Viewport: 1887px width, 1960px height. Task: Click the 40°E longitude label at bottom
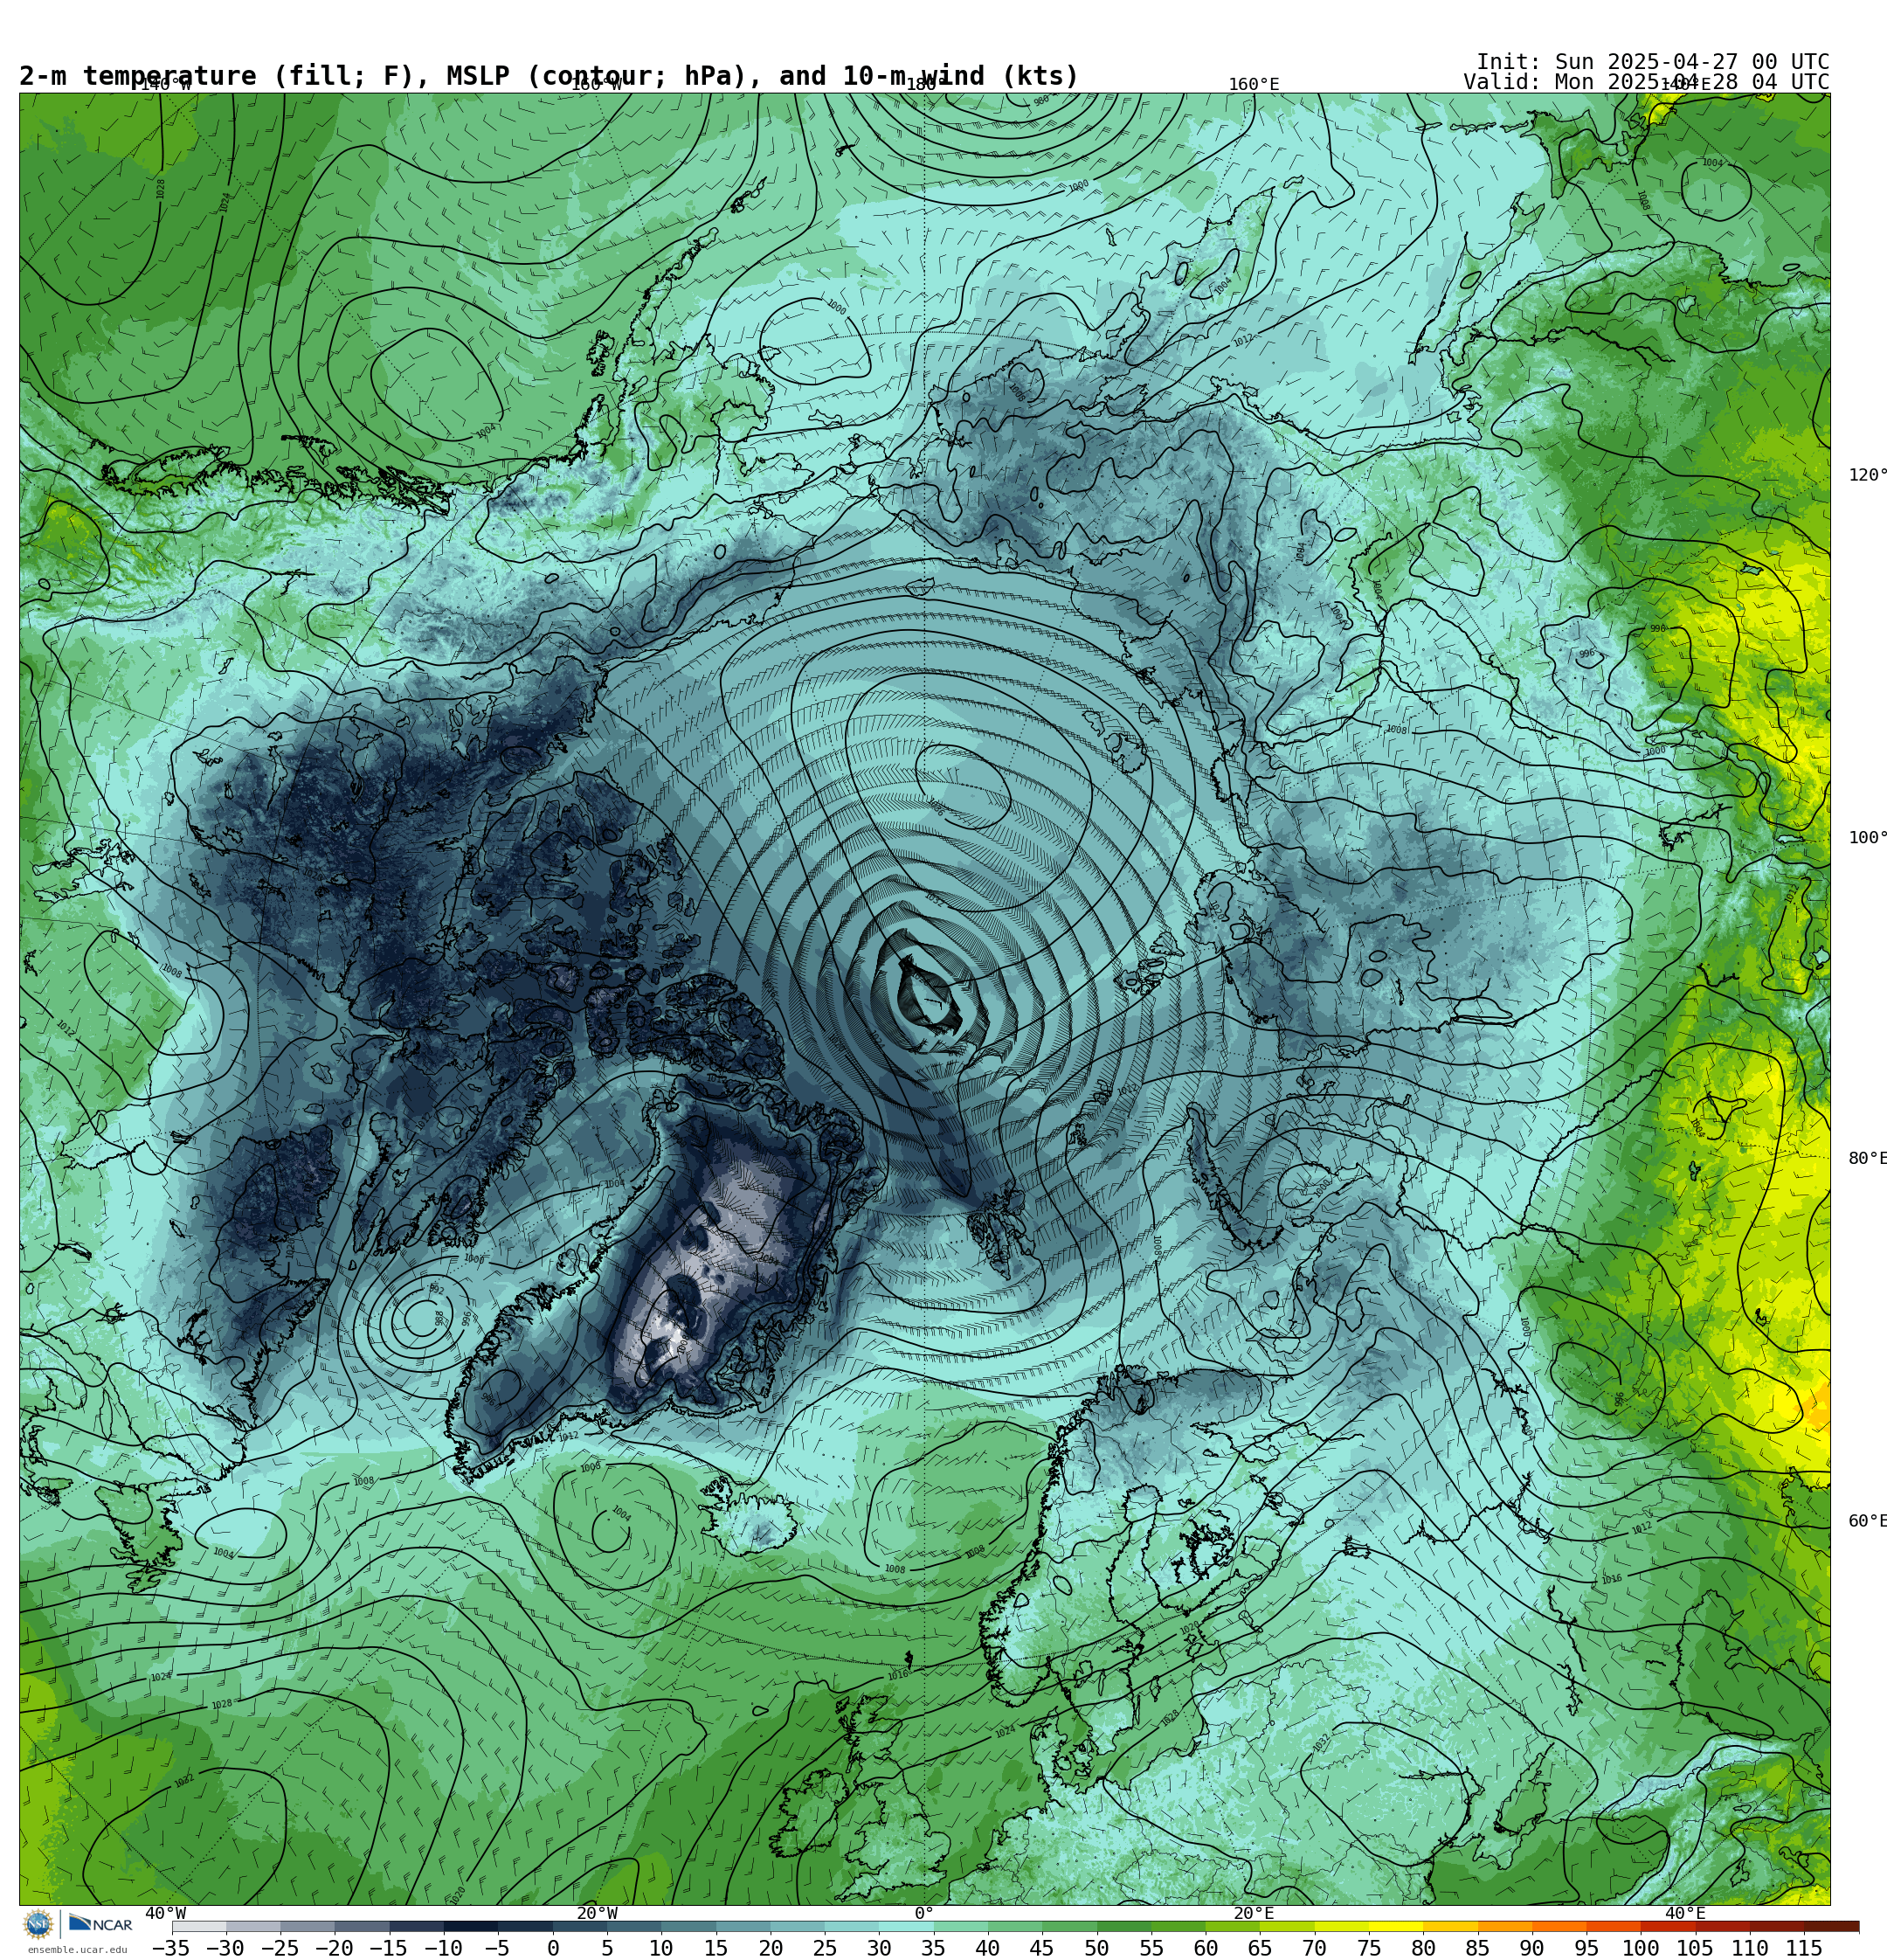point(1685,1913)
